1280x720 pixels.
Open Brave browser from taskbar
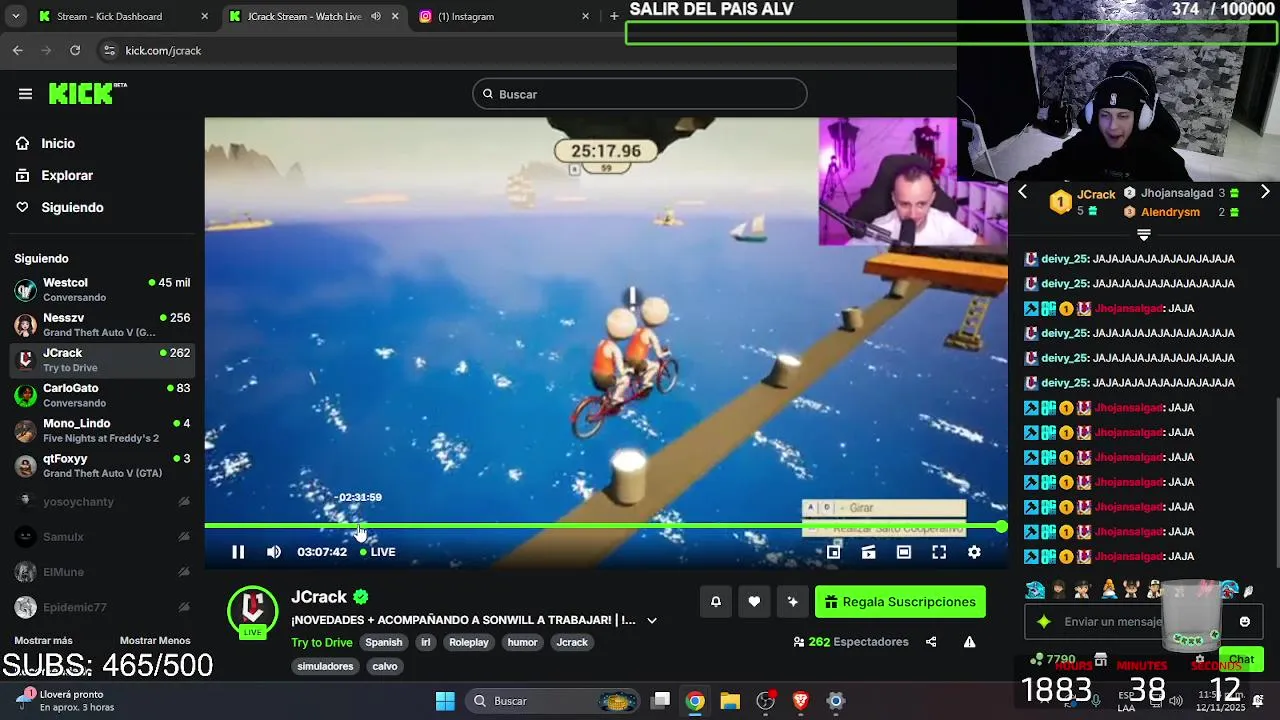coord(800,701)
